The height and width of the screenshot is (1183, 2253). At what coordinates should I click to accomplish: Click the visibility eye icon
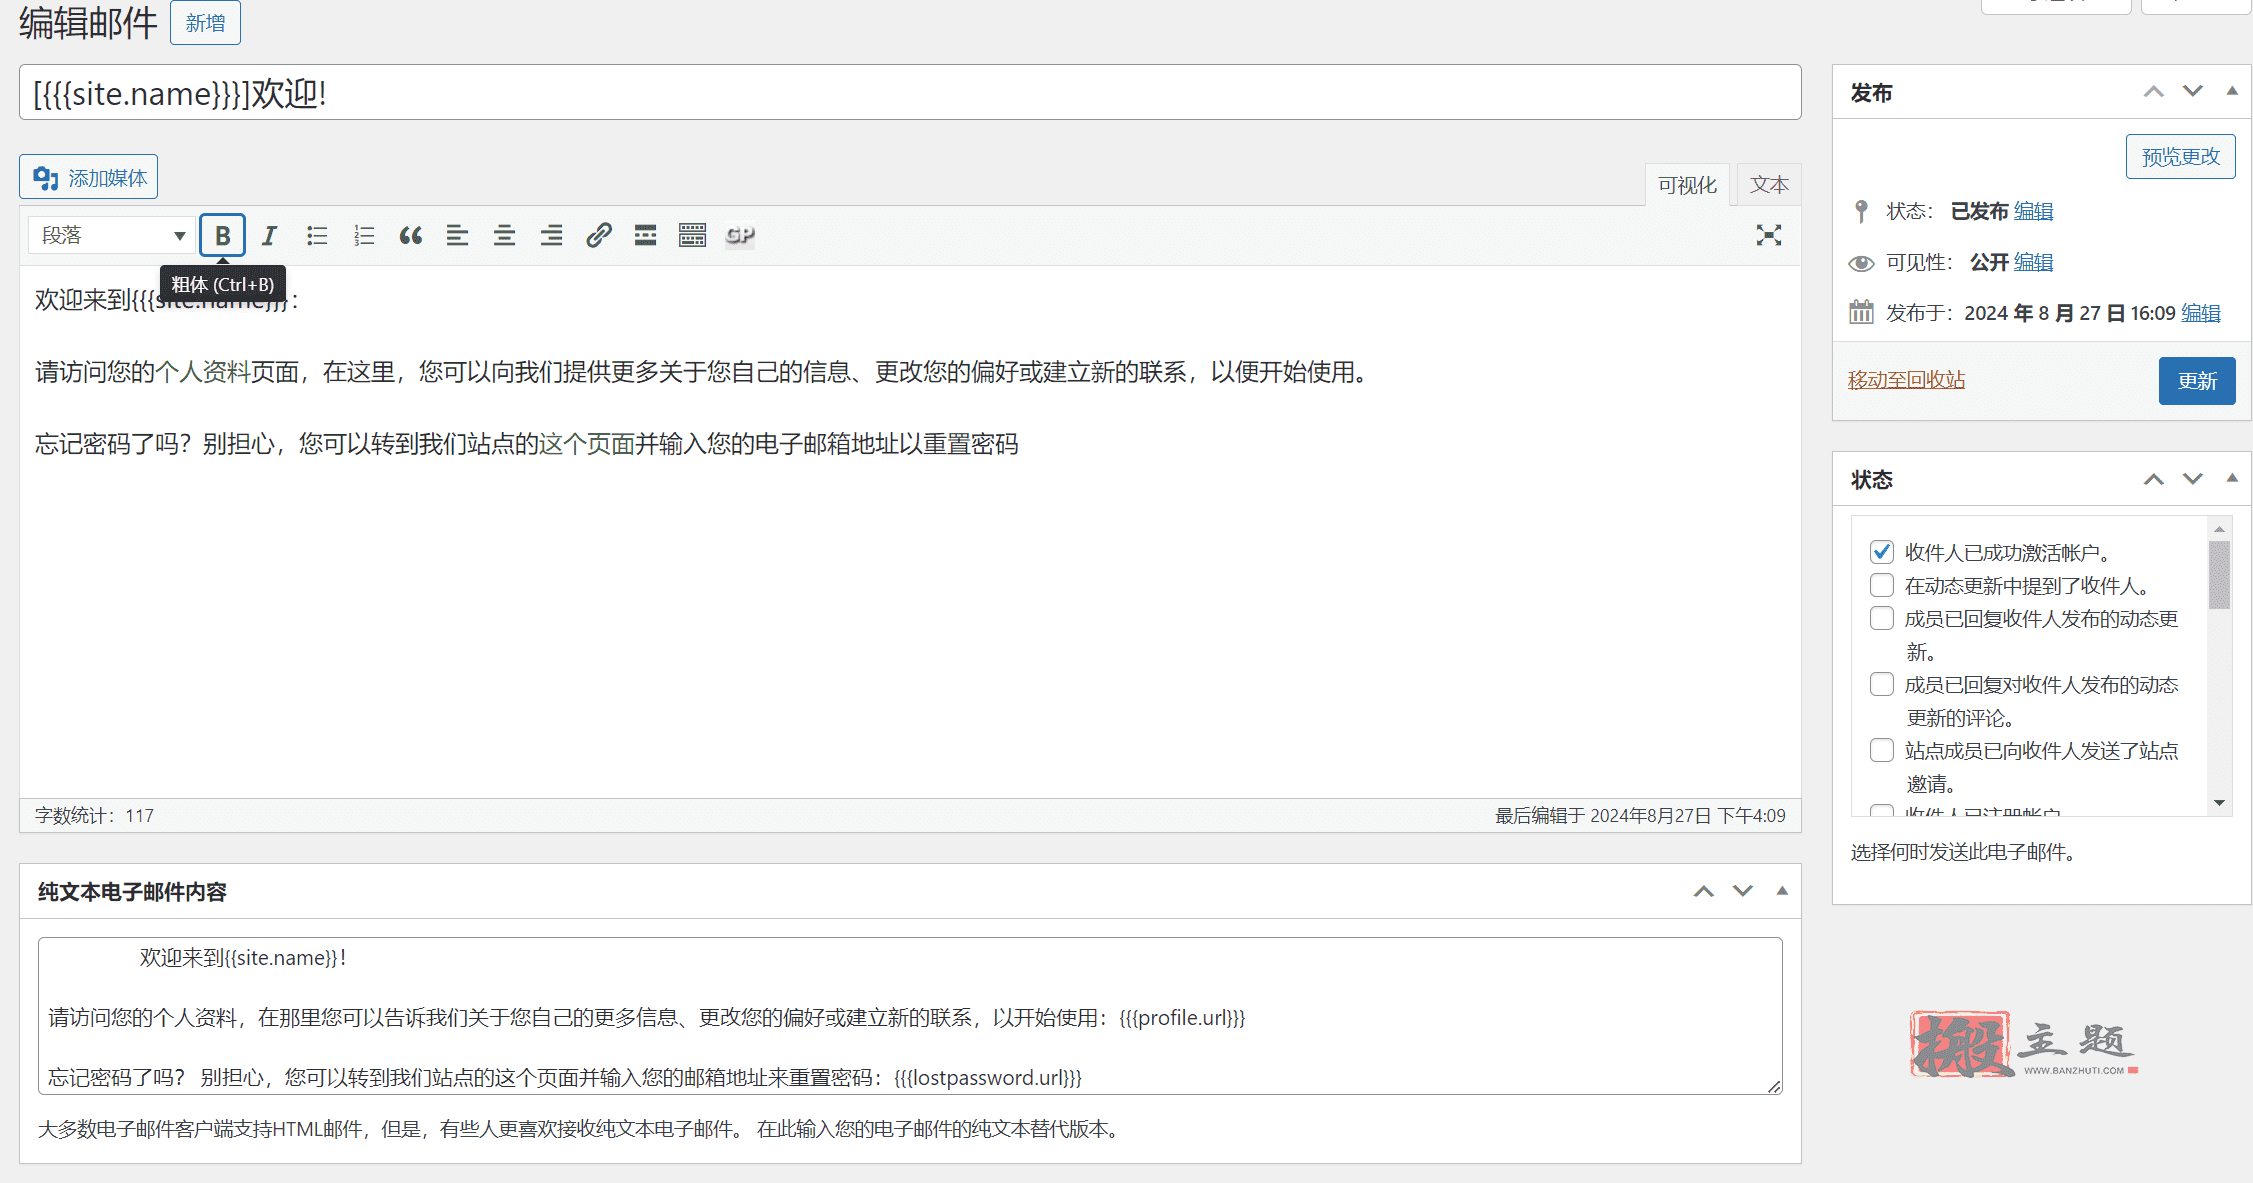point(1861,263)
